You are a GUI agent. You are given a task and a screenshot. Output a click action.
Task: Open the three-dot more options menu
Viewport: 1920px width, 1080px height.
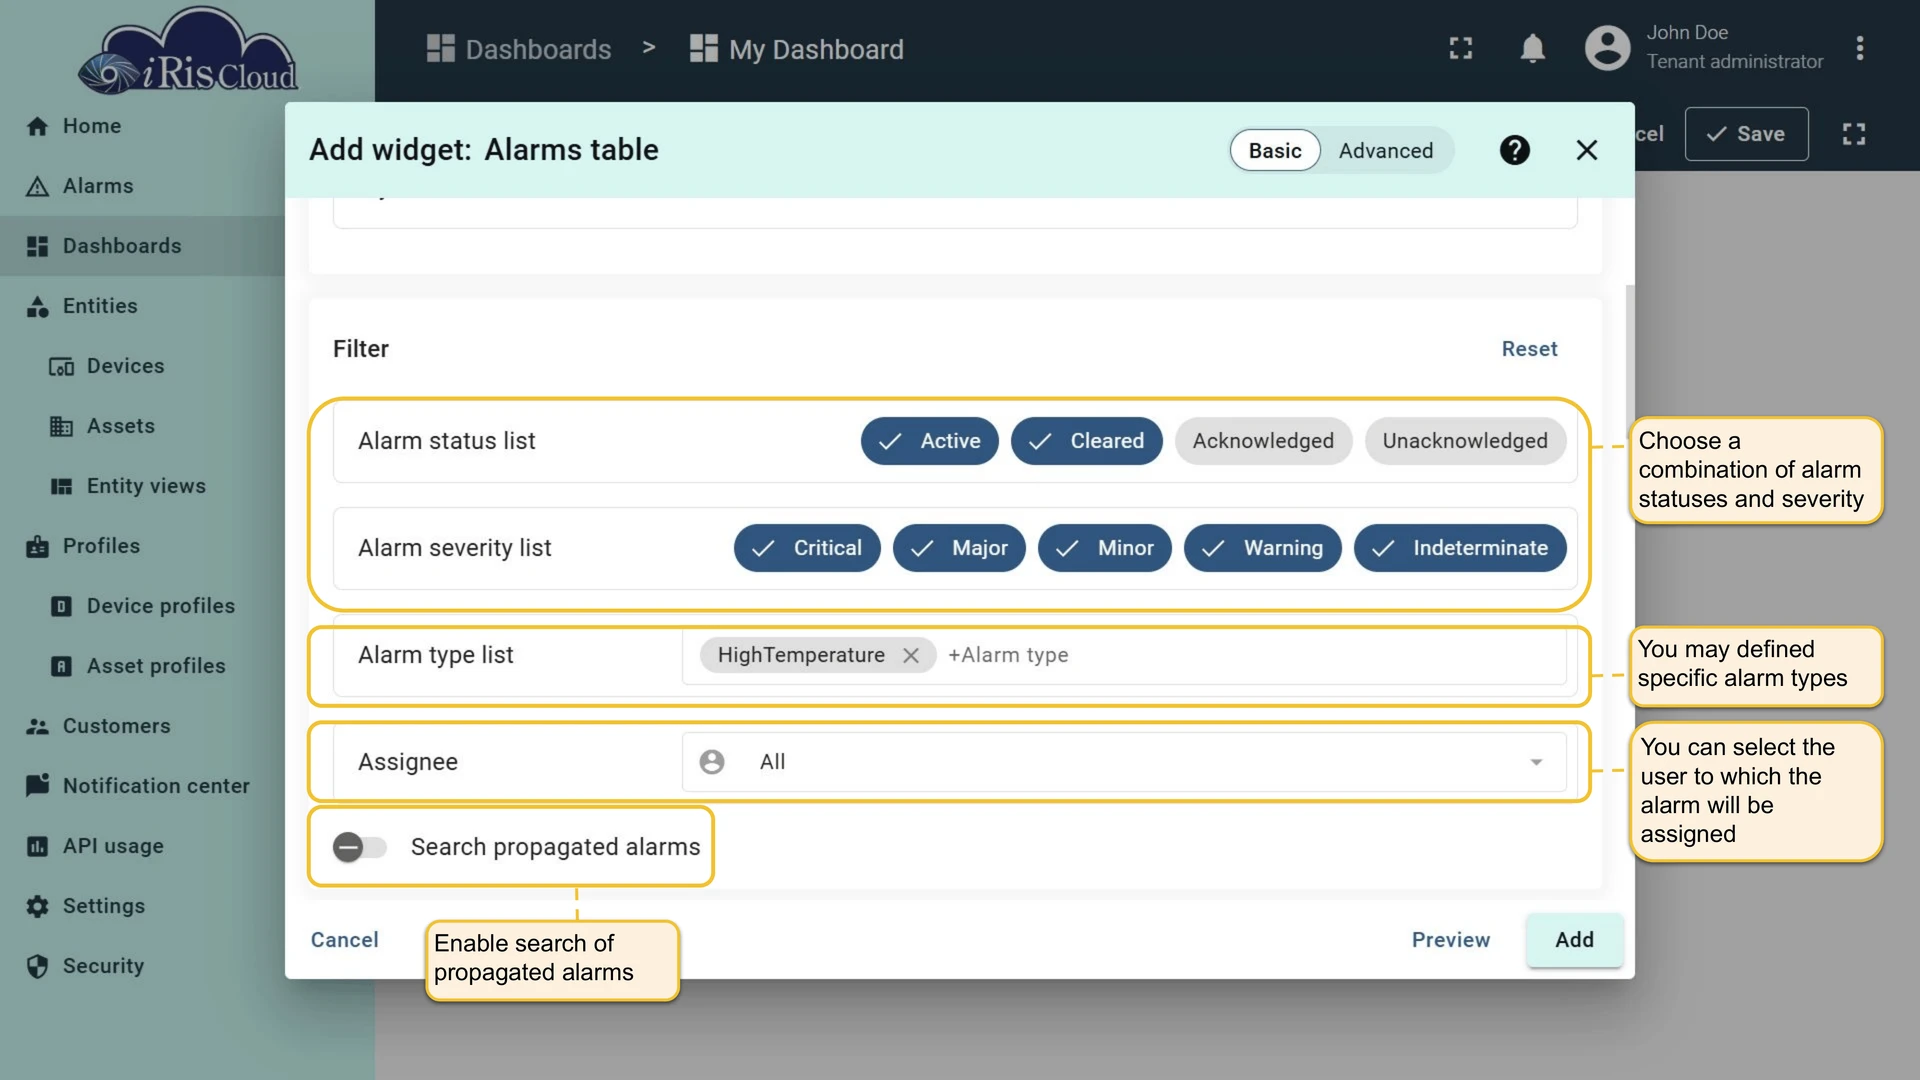tap(1859, 48)
